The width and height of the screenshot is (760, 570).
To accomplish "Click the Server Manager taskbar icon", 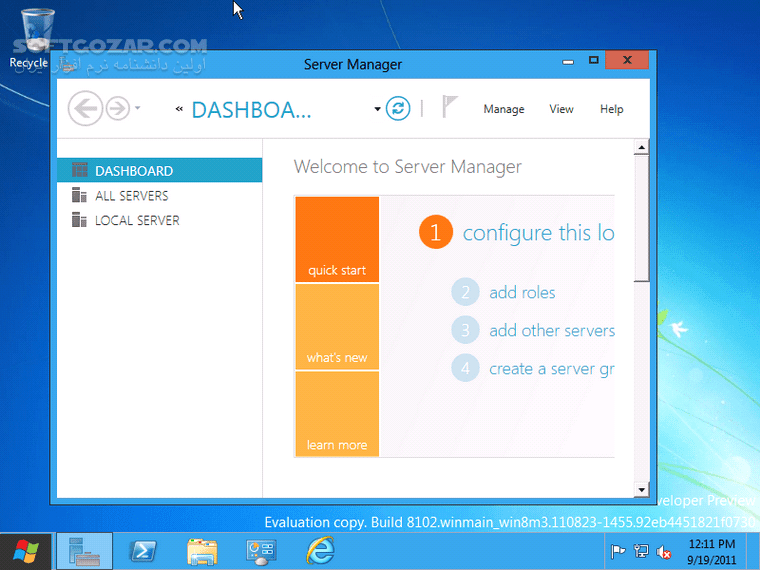I will [84, 552].
